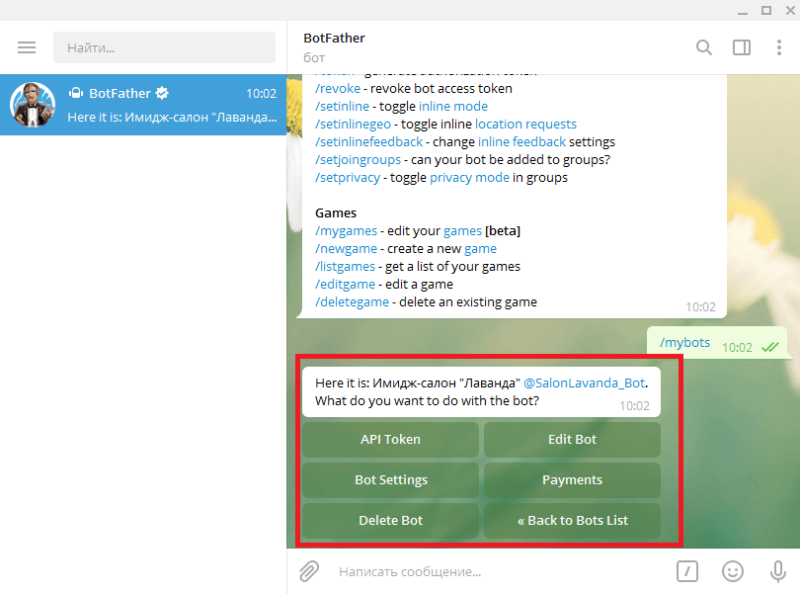Focus the "Написать сообщение..." message input

pyautogui.click(x=500, y=572)
